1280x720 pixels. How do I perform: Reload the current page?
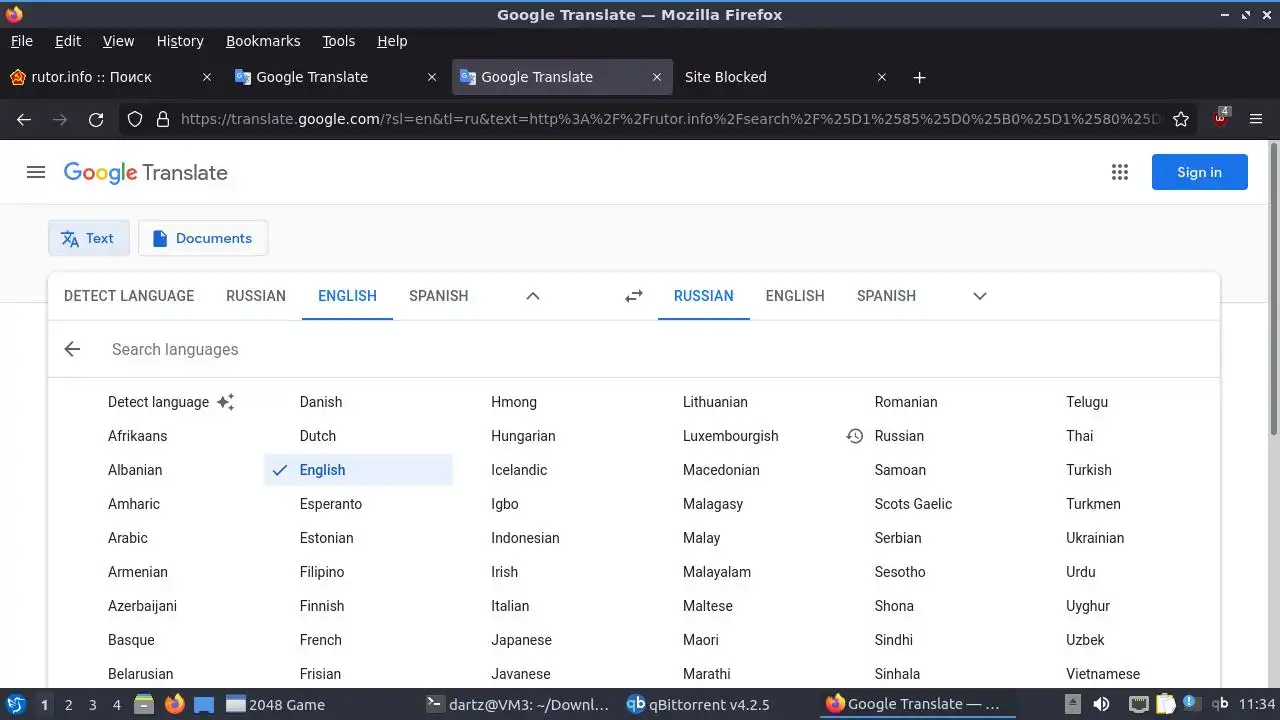tap(96, 119)
